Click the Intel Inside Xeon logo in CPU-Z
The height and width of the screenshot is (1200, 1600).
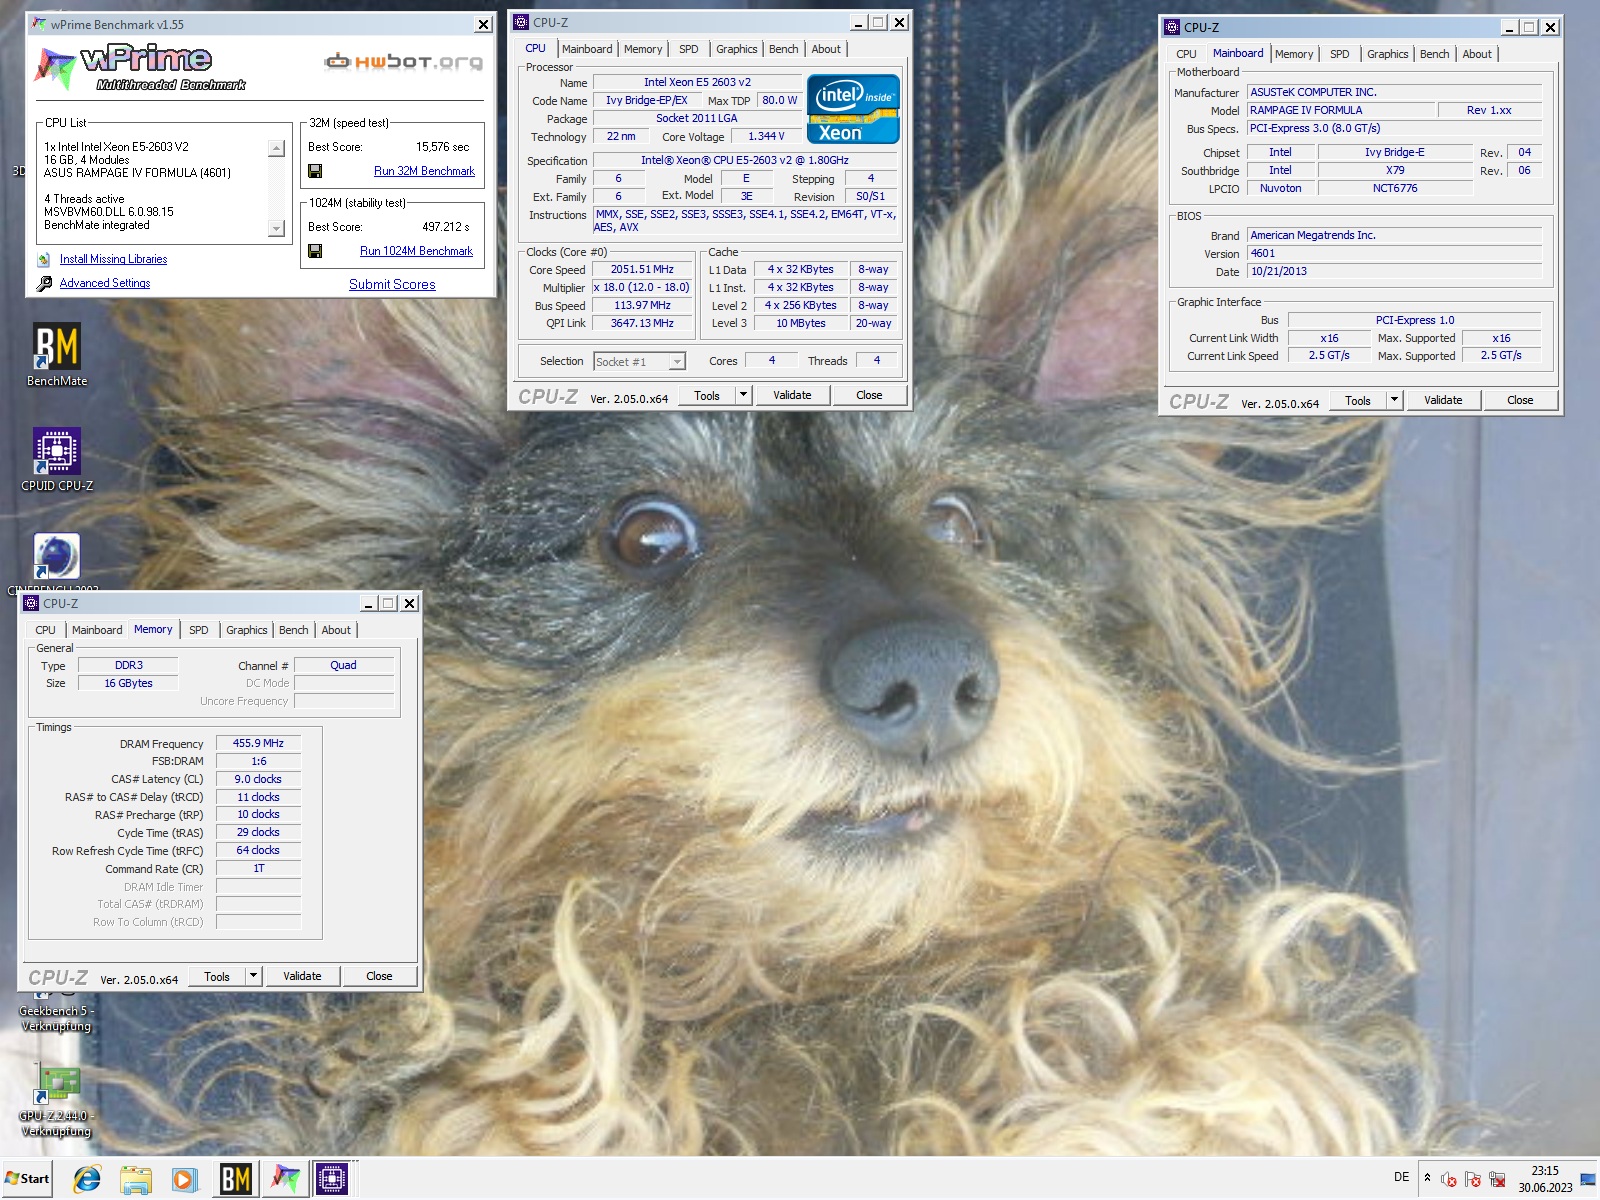853,109
